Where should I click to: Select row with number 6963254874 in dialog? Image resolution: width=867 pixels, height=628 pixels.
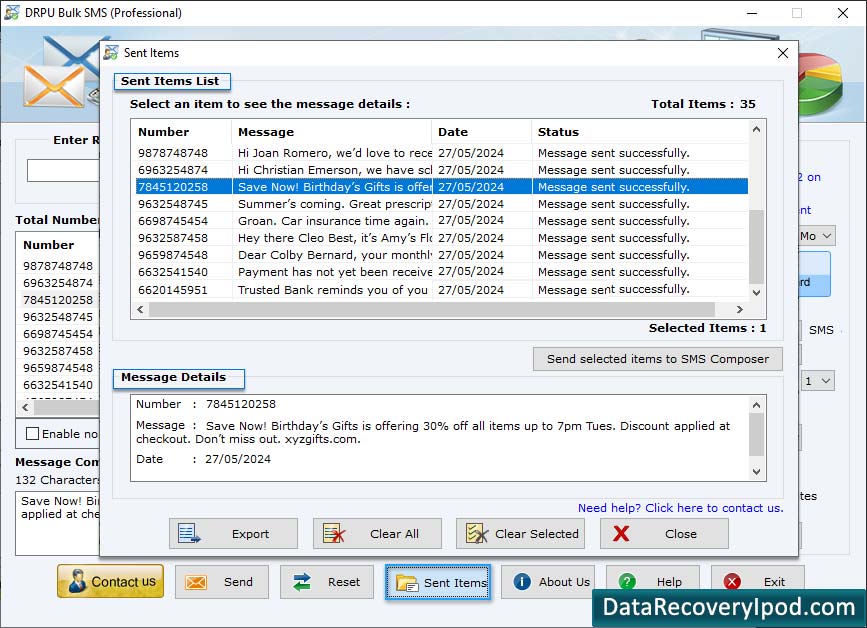coord(442,170)
